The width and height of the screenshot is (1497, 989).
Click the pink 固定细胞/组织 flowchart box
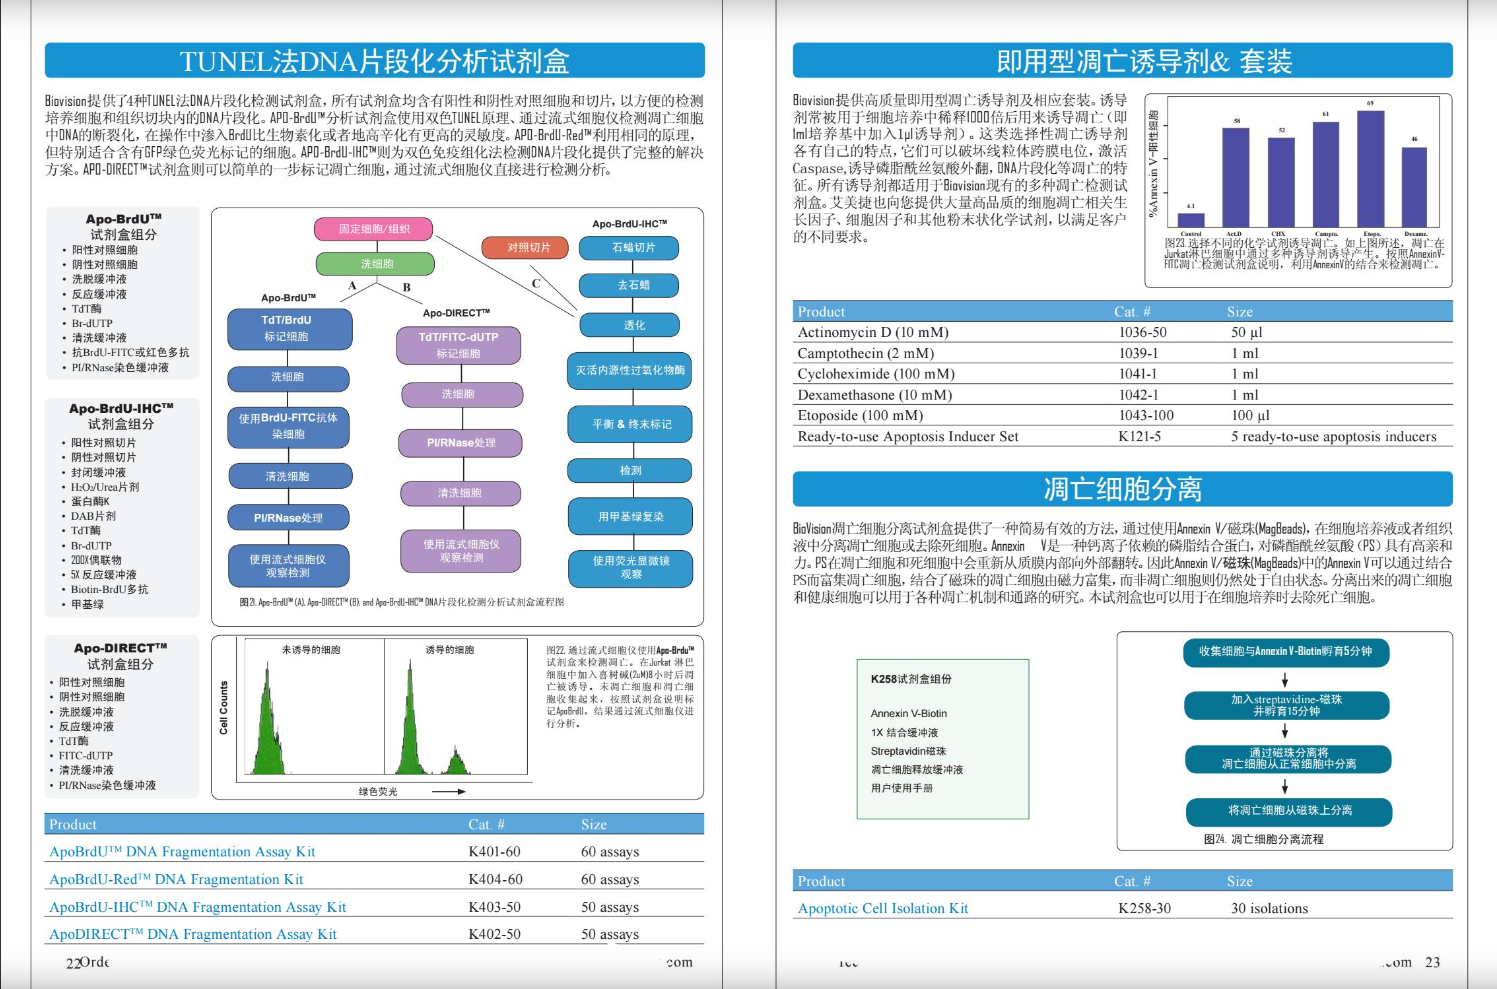click(x=373, y=229)
